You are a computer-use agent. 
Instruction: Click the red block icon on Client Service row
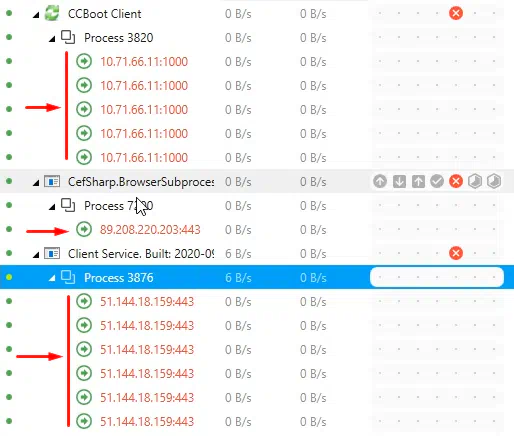pos(456,253)
